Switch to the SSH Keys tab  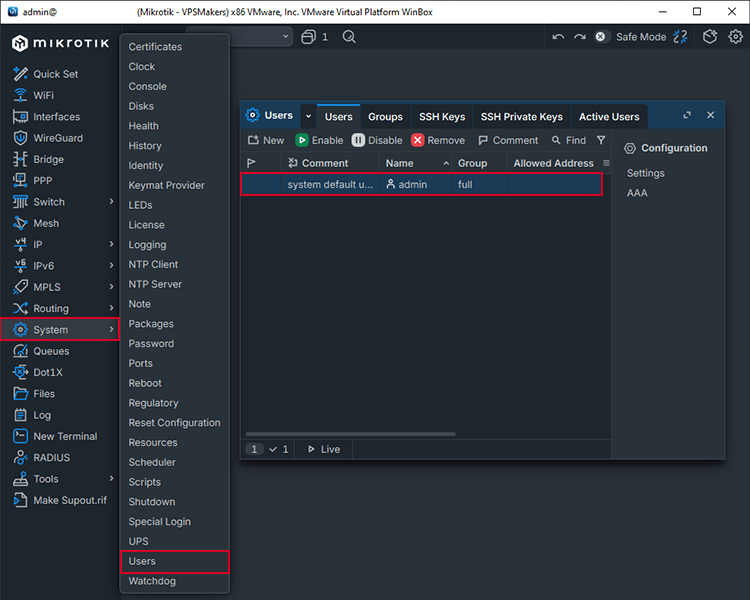(x=442, y=117)
